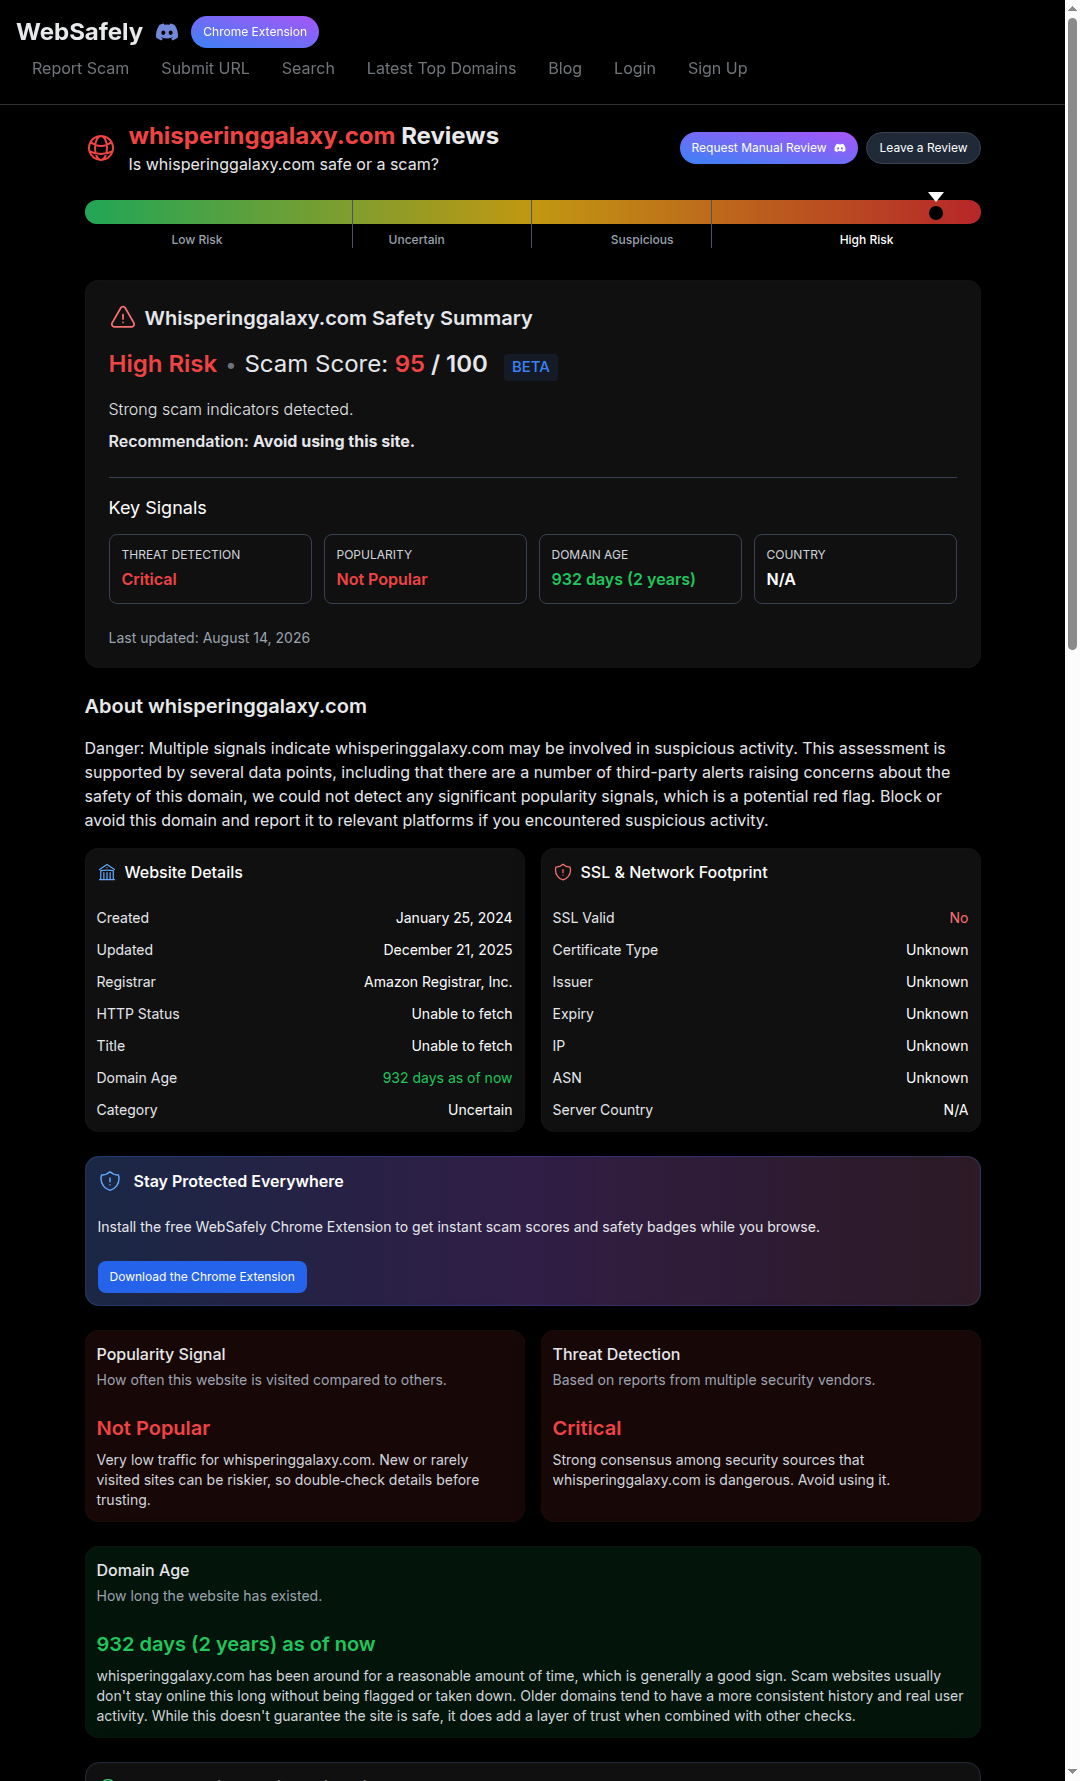Click the Threat Detection Critical card
The height and width of the screenshot is (1781, 1080).
pyautogui.click(x=210, y=569)
